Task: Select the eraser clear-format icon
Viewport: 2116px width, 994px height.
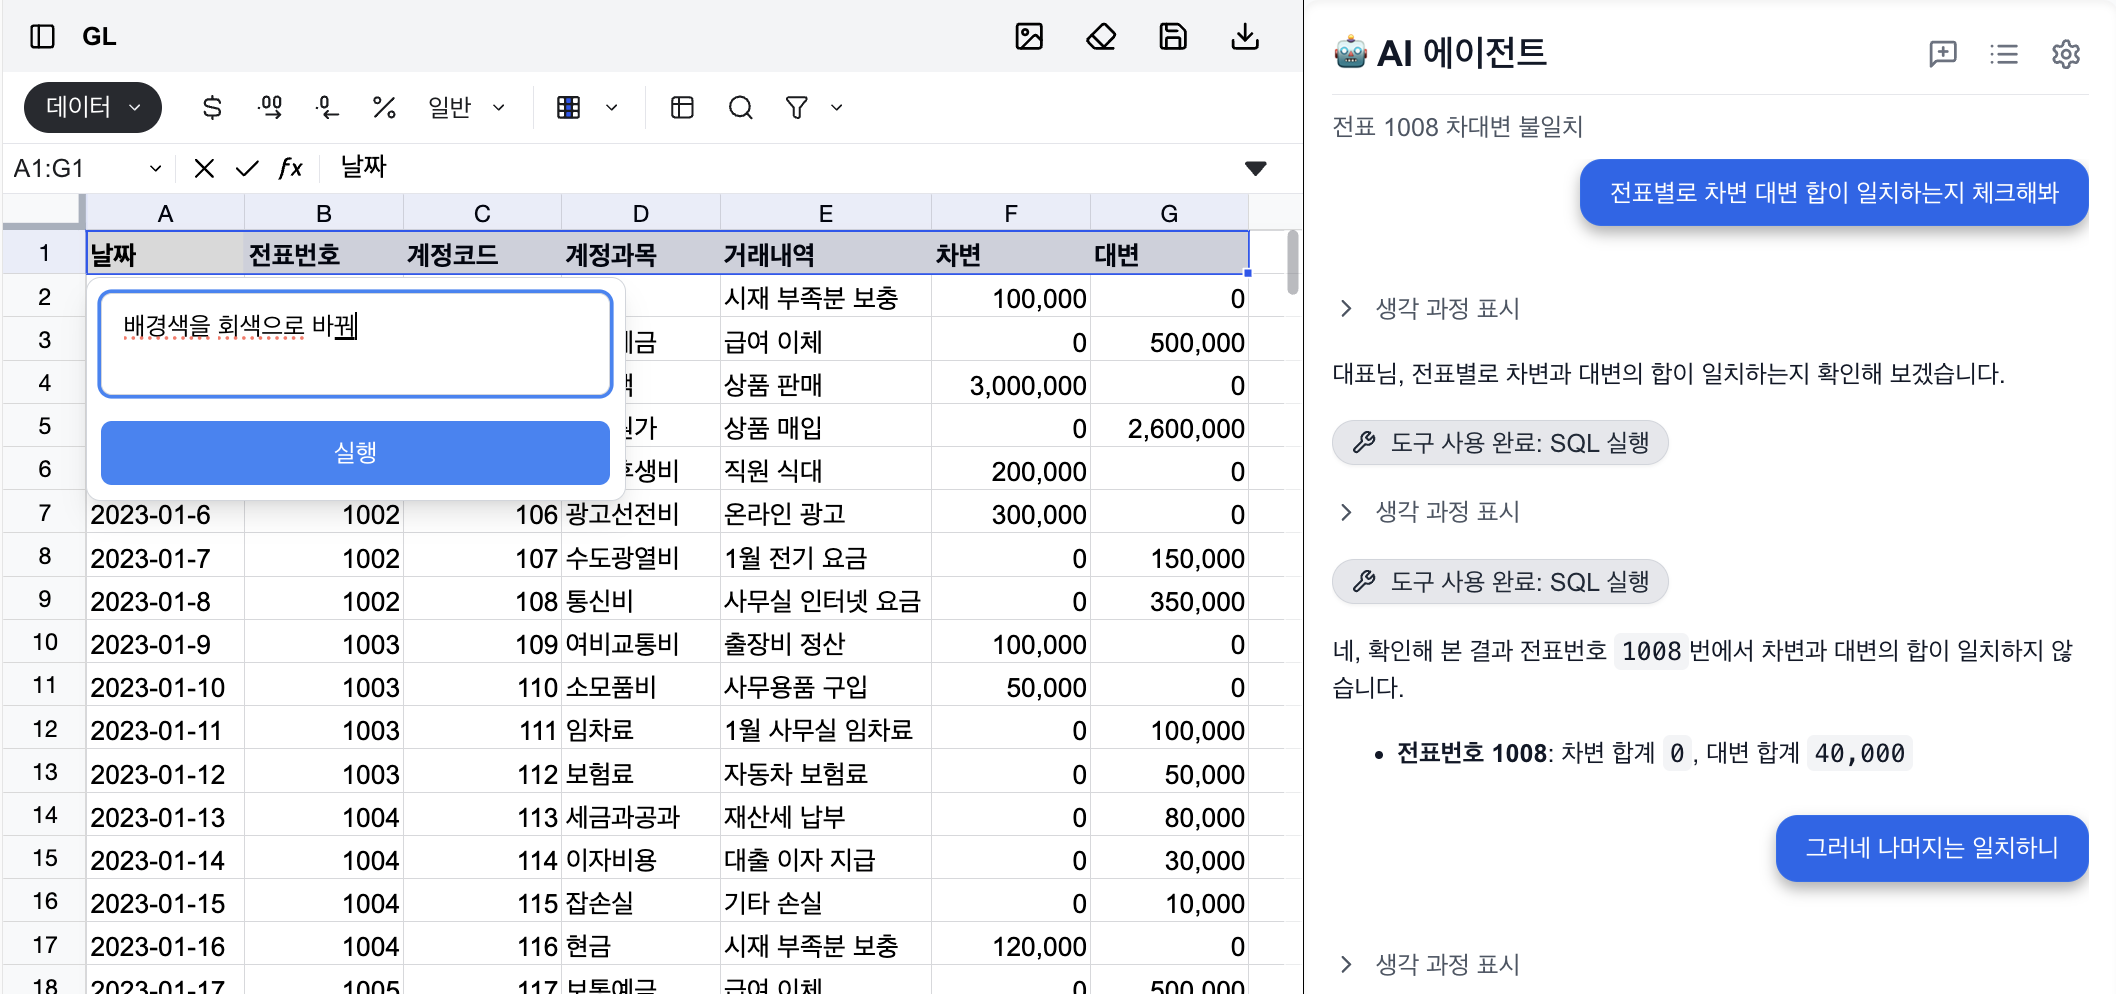Action: point(1101,37)
